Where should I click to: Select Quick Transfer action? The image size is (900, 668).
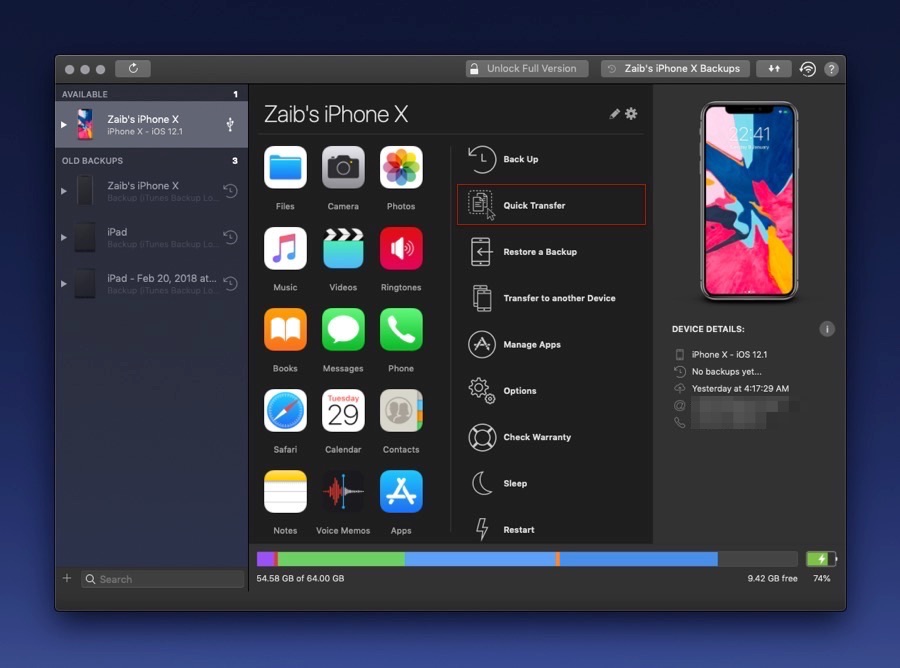click(551, 205)
